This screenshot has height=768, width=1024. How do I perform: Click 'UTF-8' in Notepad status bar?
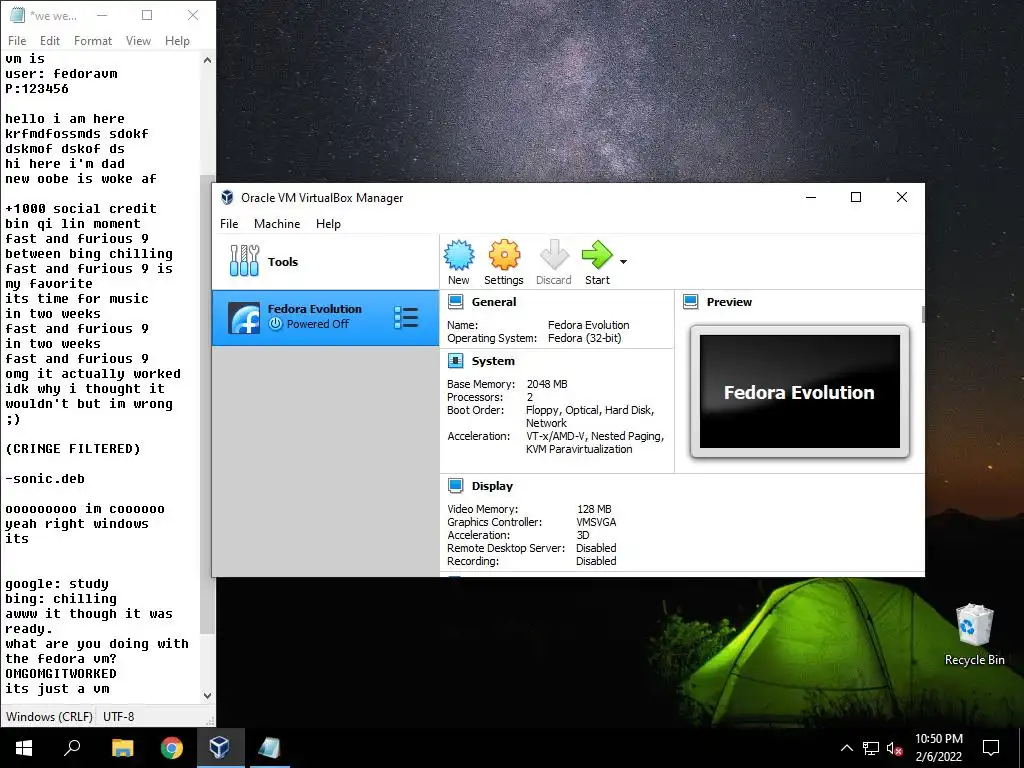coord(118,716)
